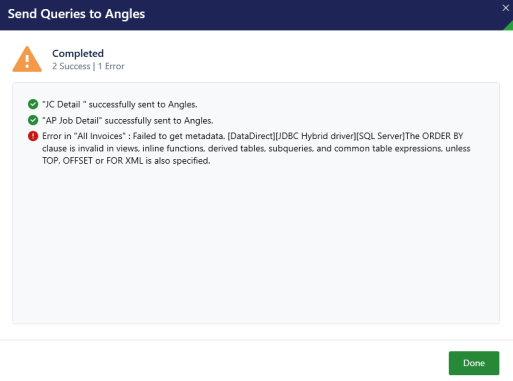Click the "2 Success" count text

71,66
